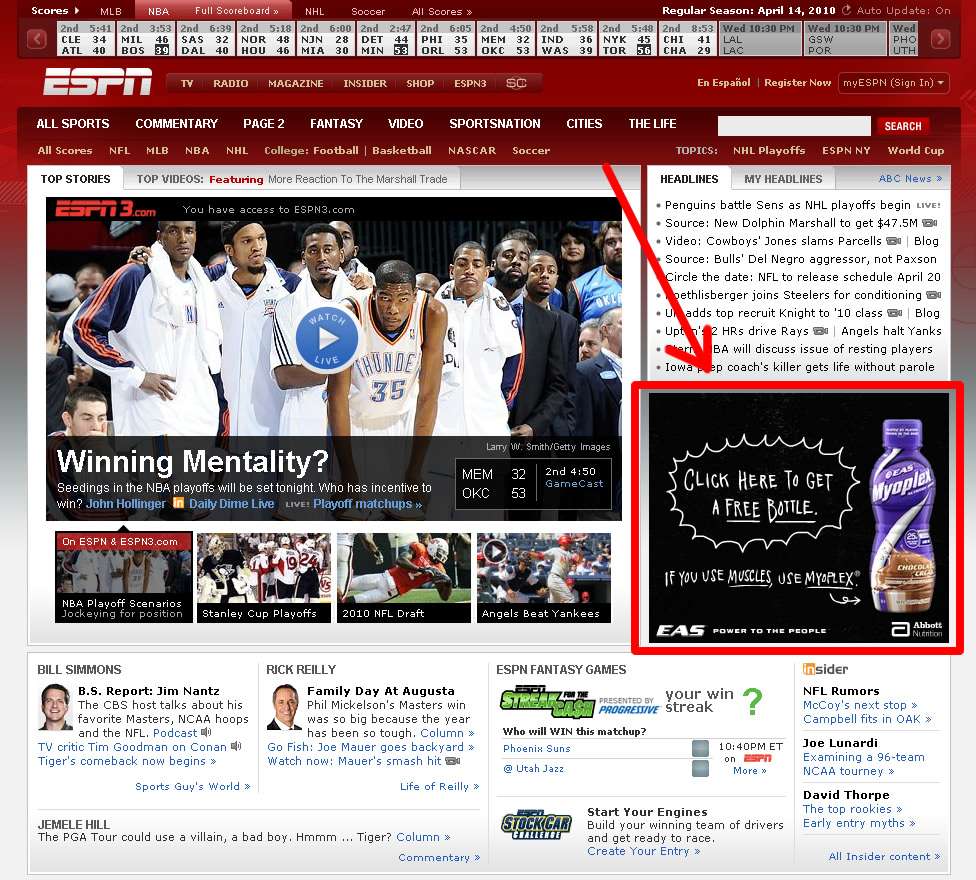Click Register Now link

tap(797, 83)
